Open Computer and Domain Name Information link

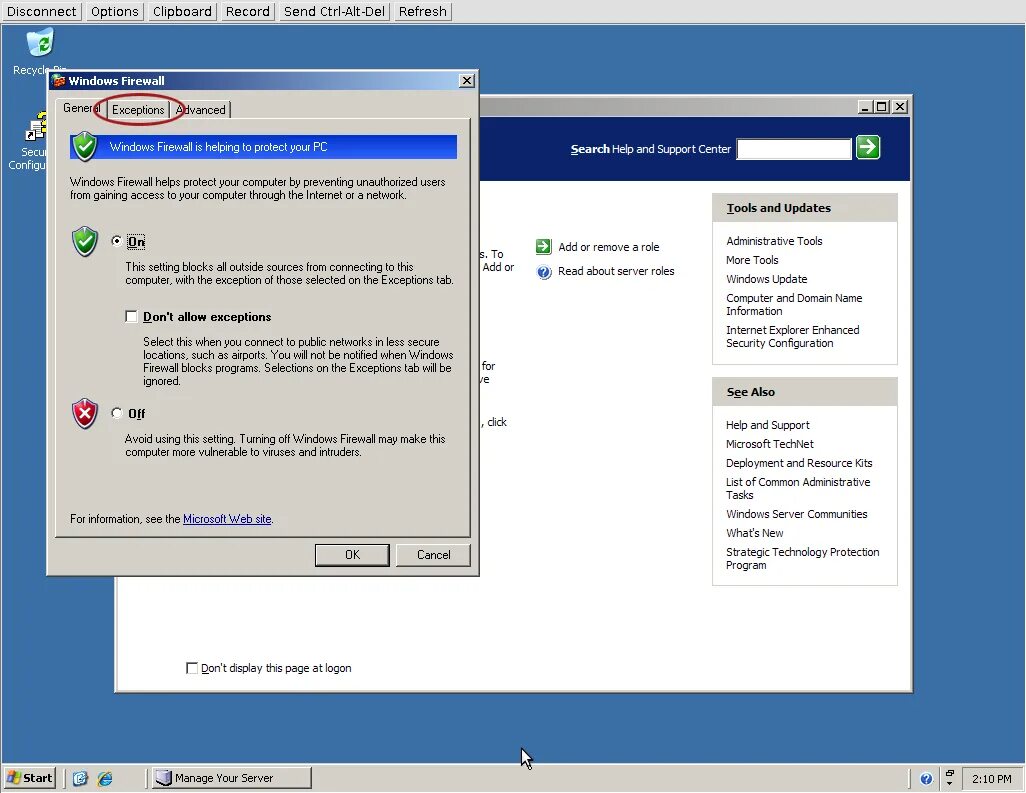(x=794, y=304)
